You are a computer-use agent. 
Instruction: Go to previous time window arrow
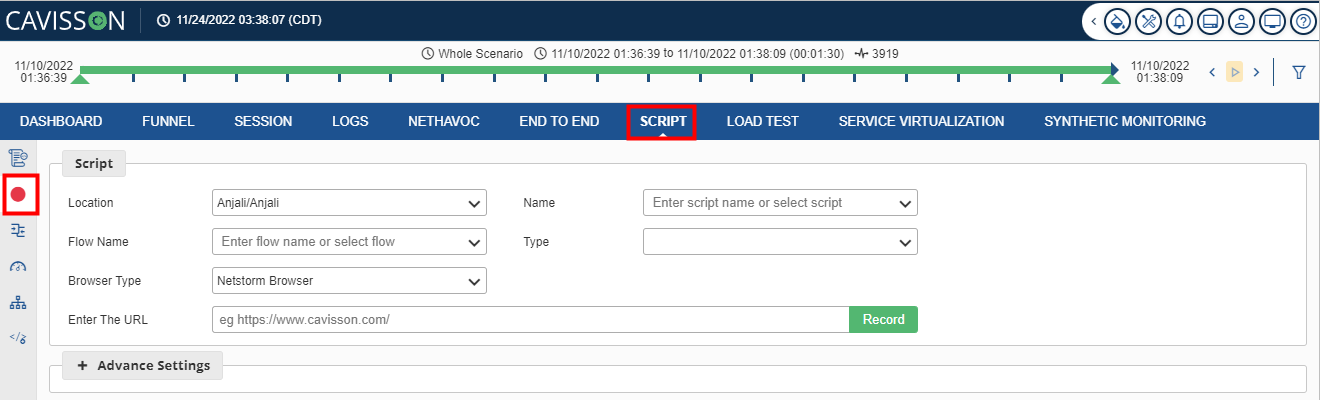coord(1213,72)
